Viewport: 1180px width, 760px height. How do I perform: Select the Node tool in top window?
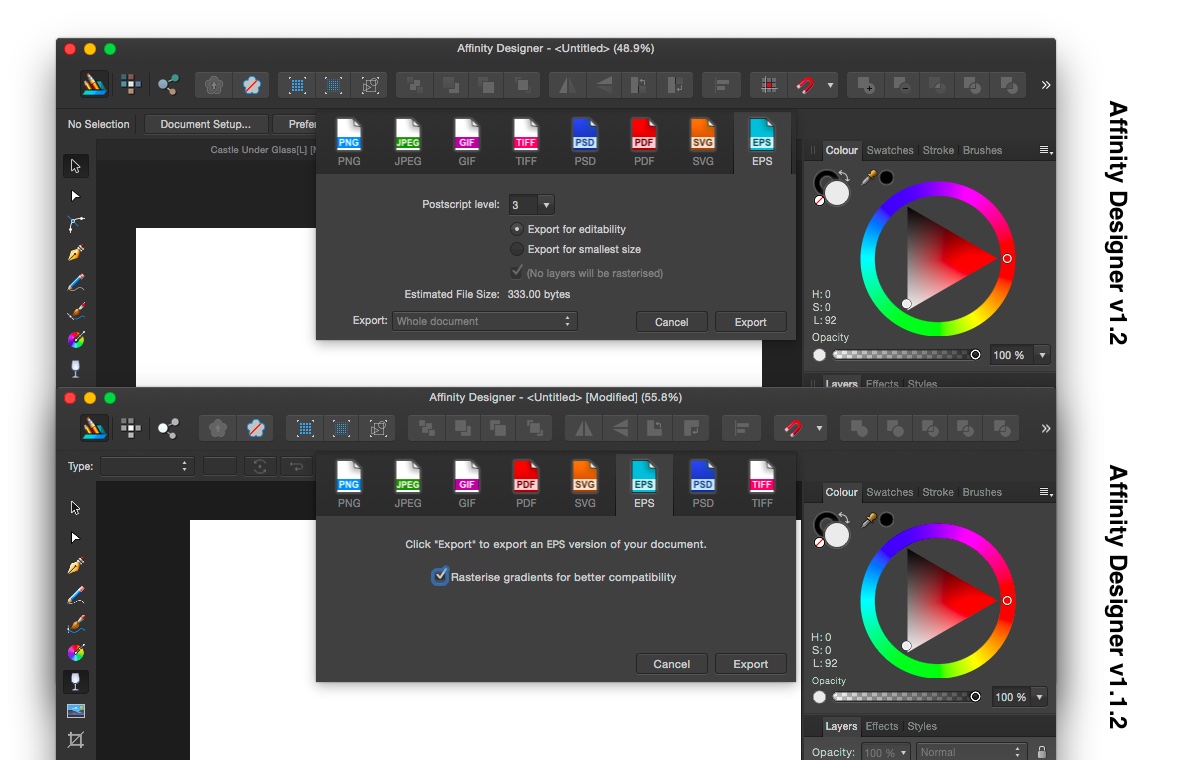(x=75, y=196)
